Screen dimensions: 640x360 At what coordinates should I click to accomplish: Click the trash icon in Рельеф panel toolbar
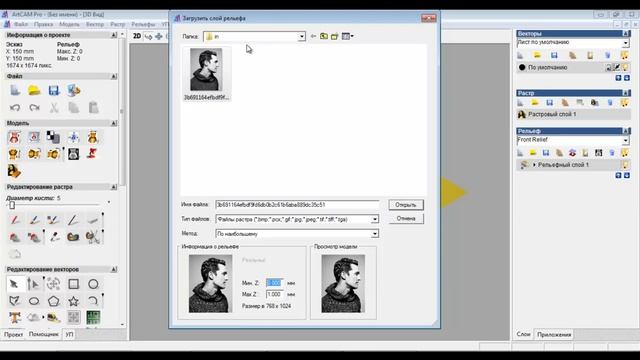(612, 153)
